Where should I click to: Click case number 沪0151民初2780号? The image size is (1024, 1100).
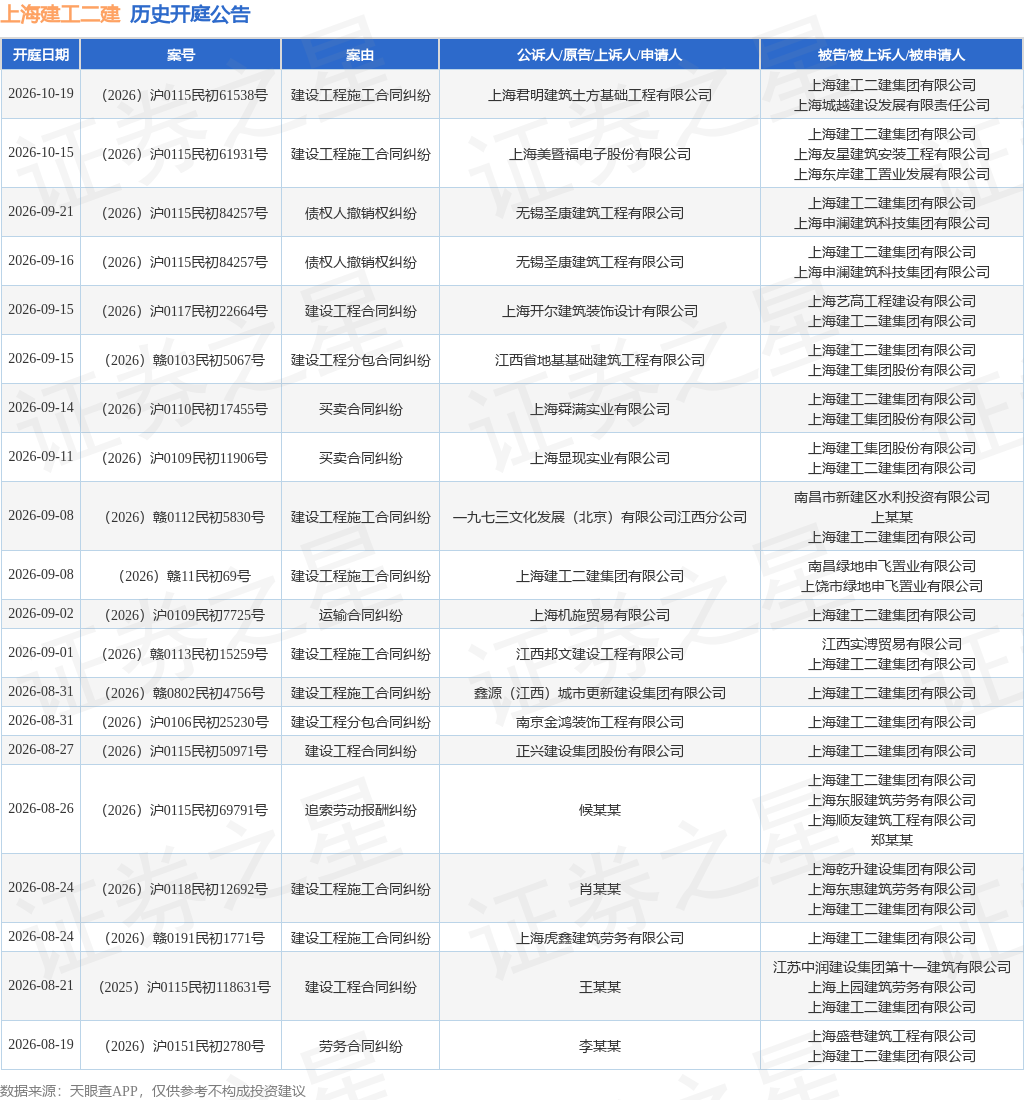click(x=185, y=1046)
